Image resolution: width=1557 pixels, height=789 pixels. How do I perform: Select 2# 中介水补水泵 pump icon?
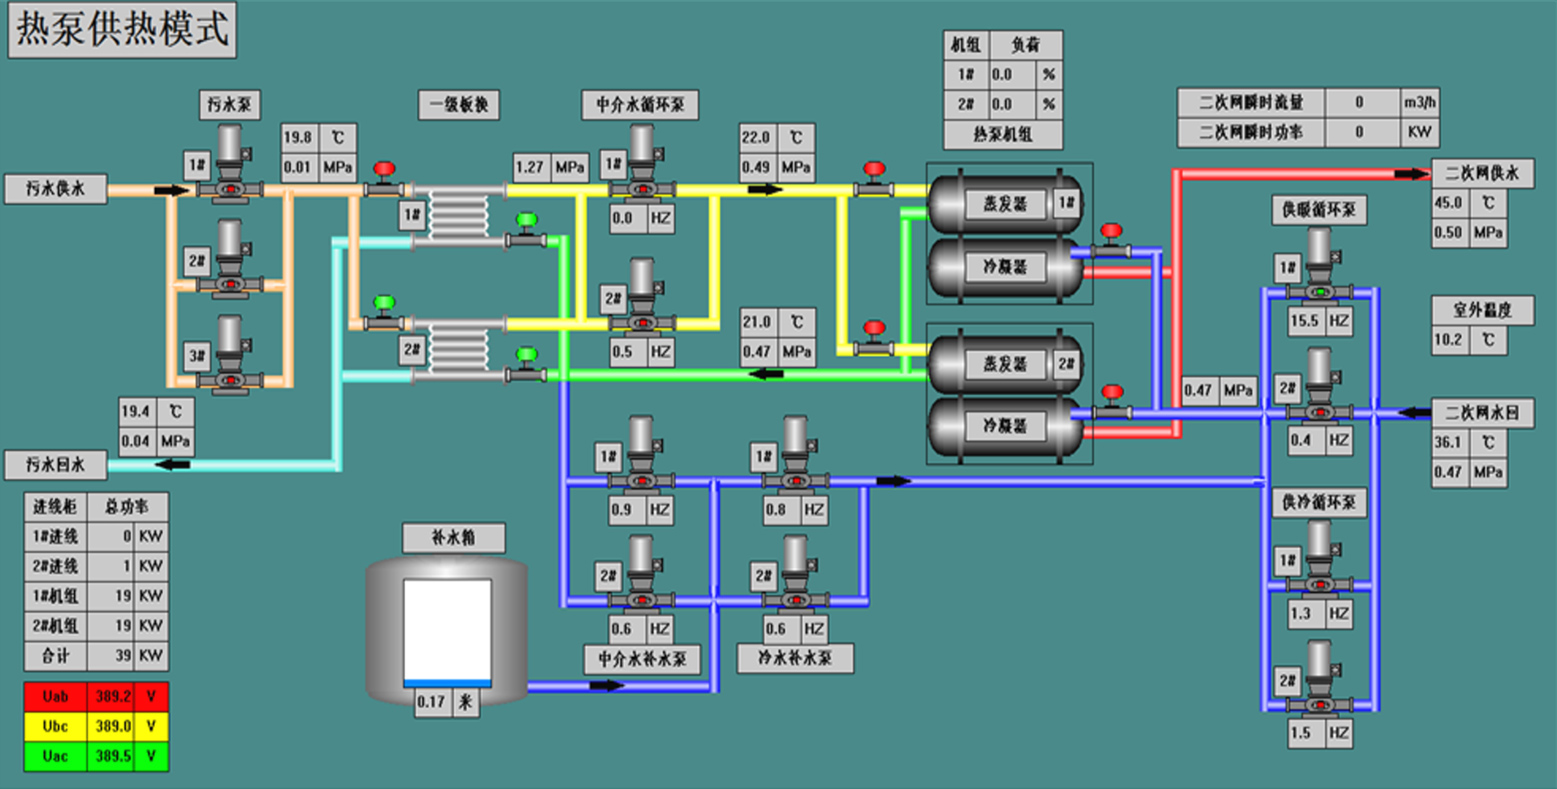point(641,576)
